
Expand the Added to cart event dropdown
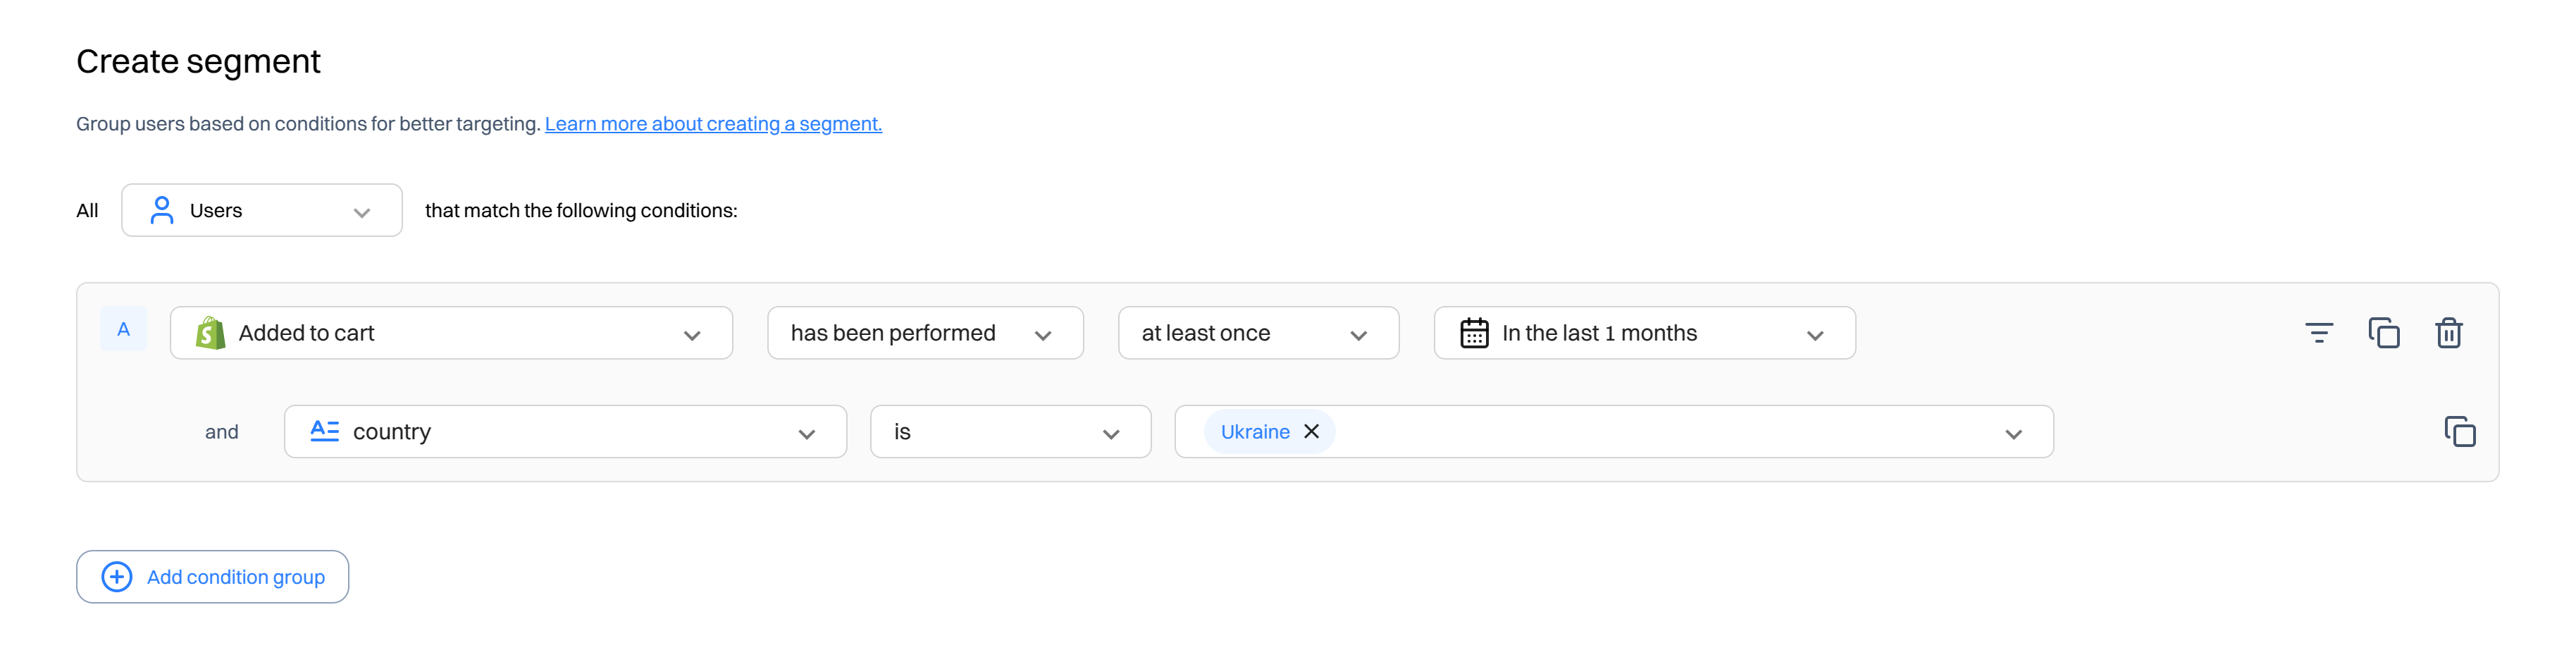pos(451,333)
